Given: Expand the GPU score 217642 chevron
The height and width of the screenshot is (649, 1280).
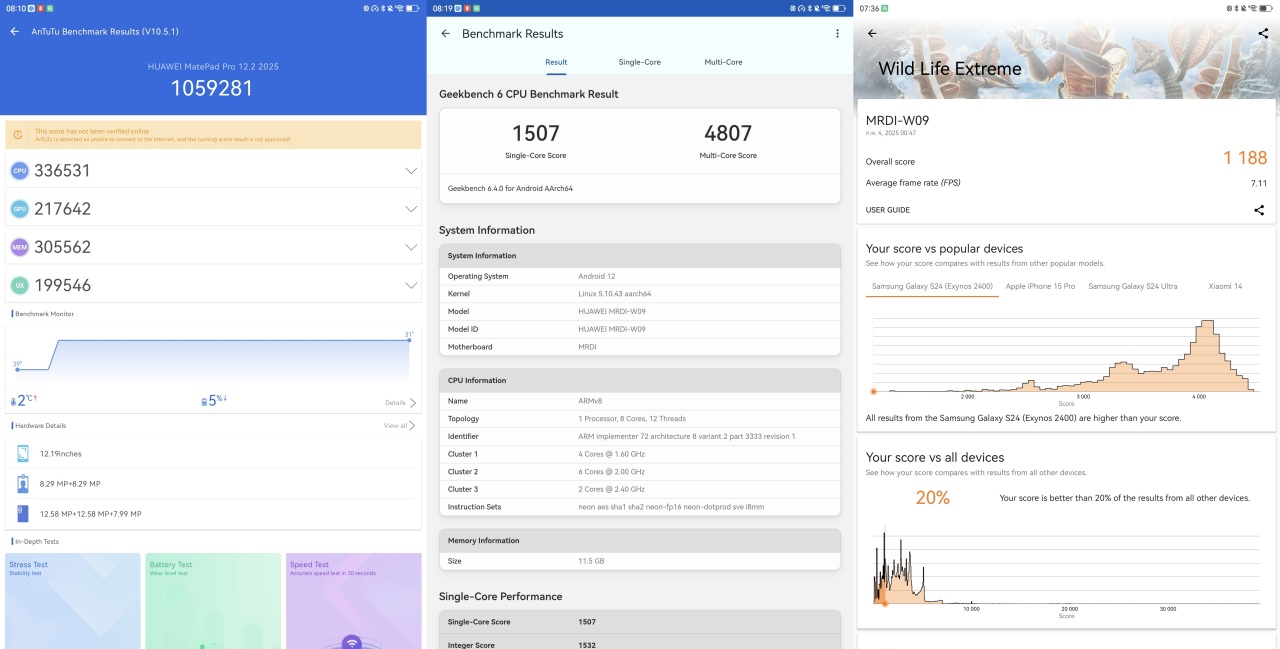Looking at the screenshot, I should click(x=411, y=209).
